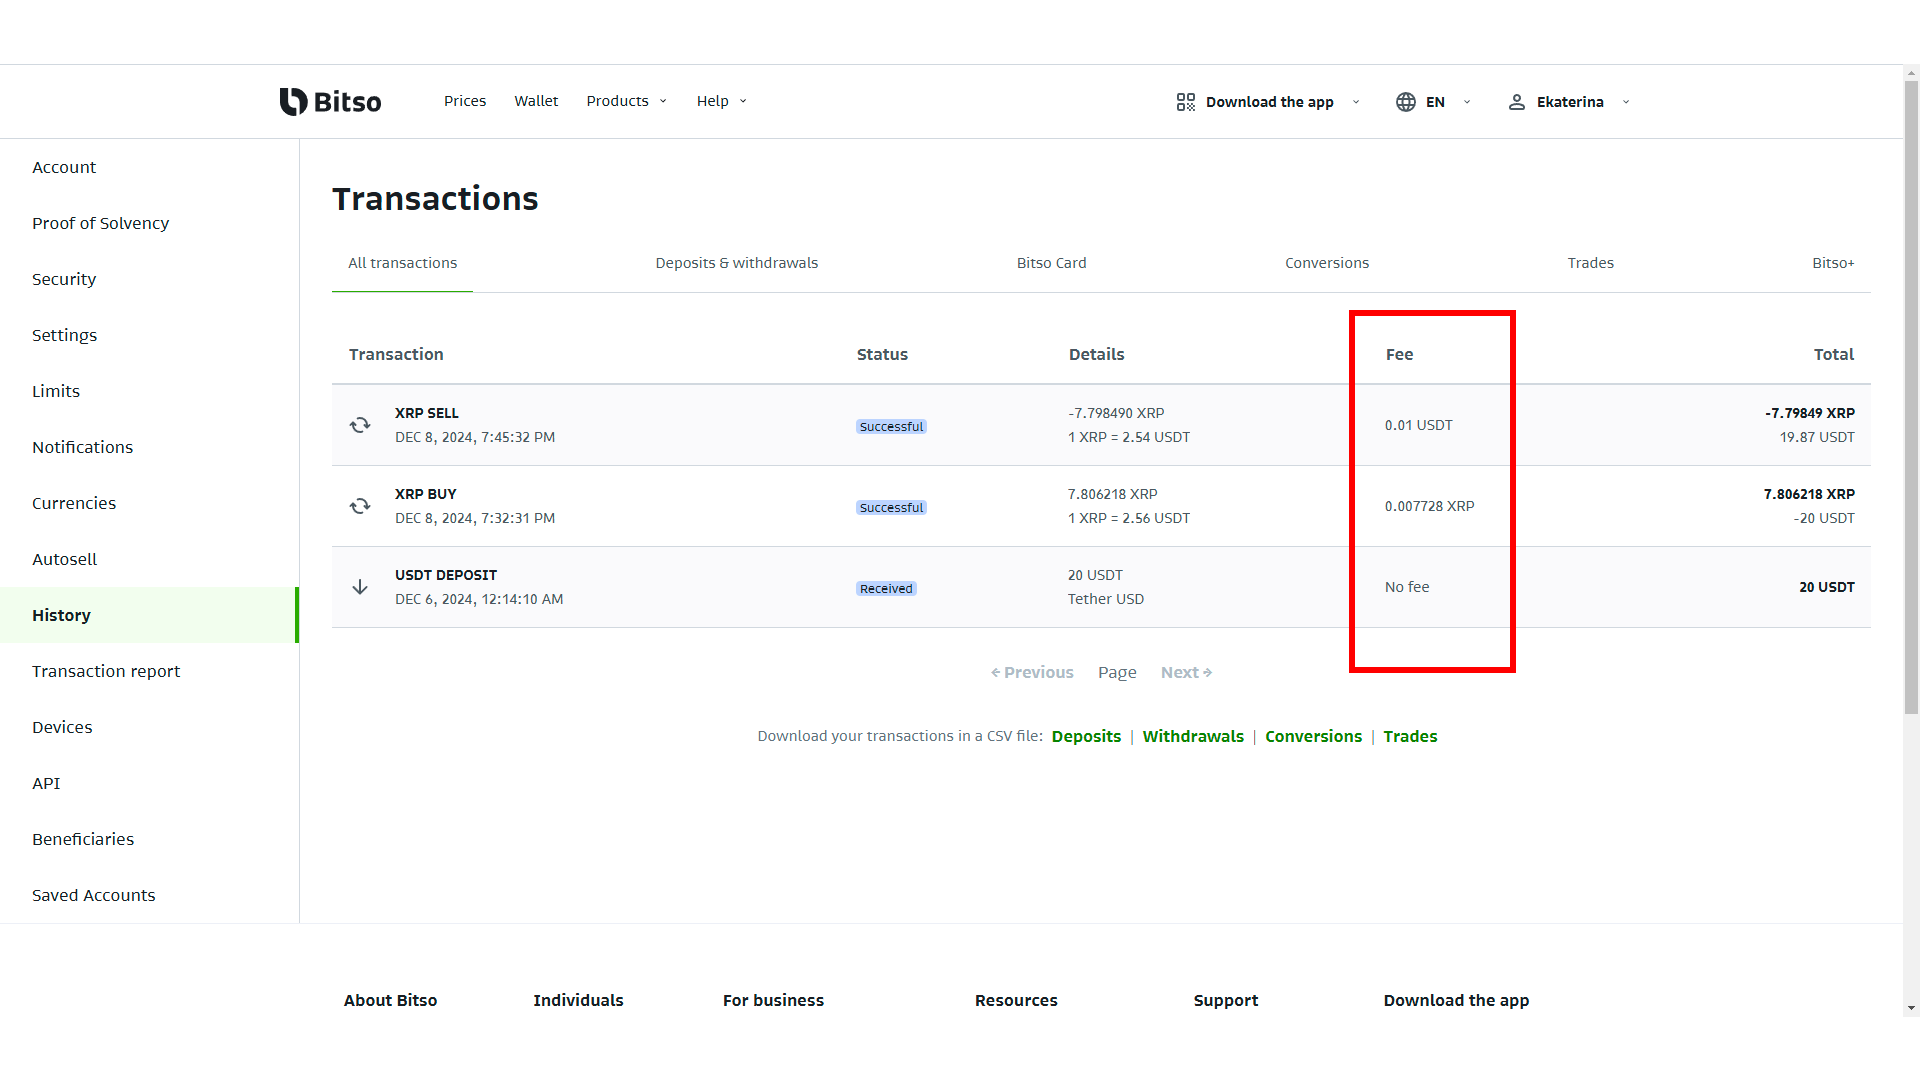Click the scrollbar up arrow
Viewport: 1920px width, 1080px height.
(x=1911, y=73)
